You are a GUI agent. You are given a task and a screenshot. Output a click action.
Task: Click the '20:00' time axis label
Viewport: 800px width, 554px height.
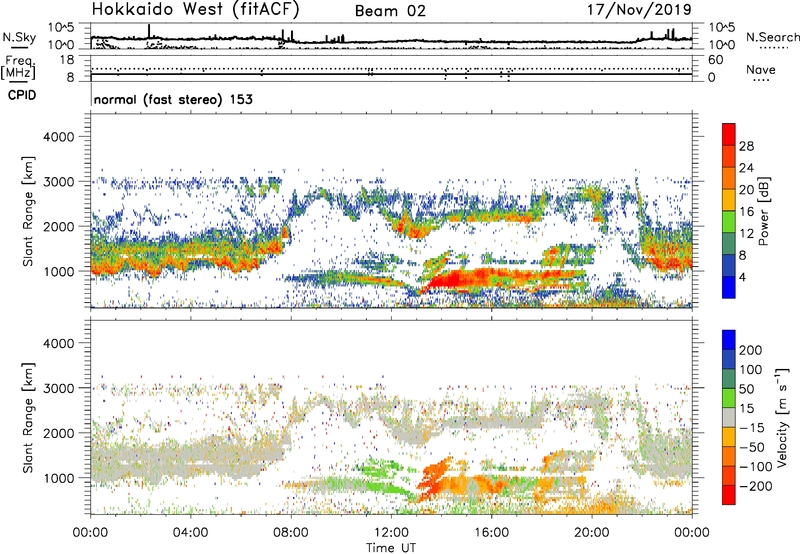pyautogui.click(x=592, y=533)
